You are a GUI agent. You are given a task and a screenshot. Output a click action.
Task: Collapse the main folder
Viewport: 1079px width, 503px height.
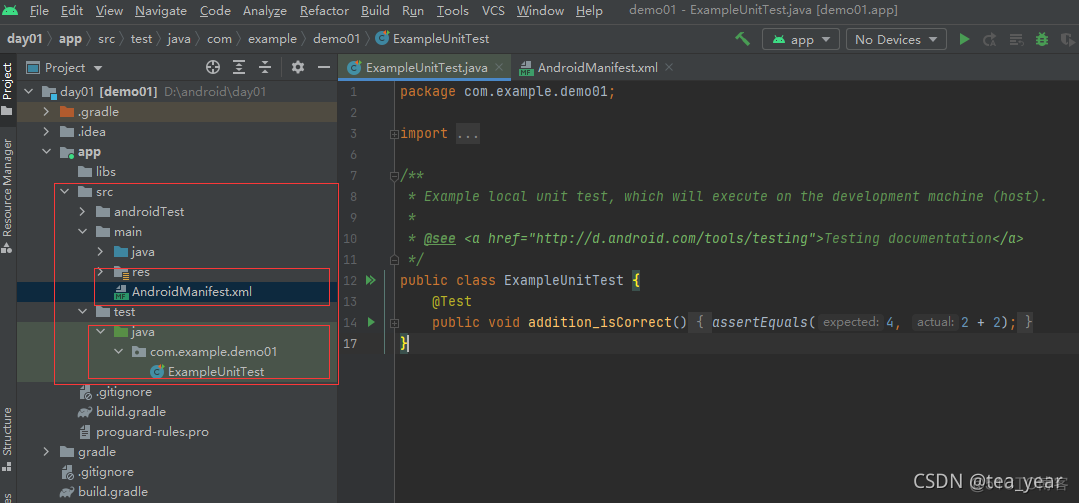click(83, 232)
